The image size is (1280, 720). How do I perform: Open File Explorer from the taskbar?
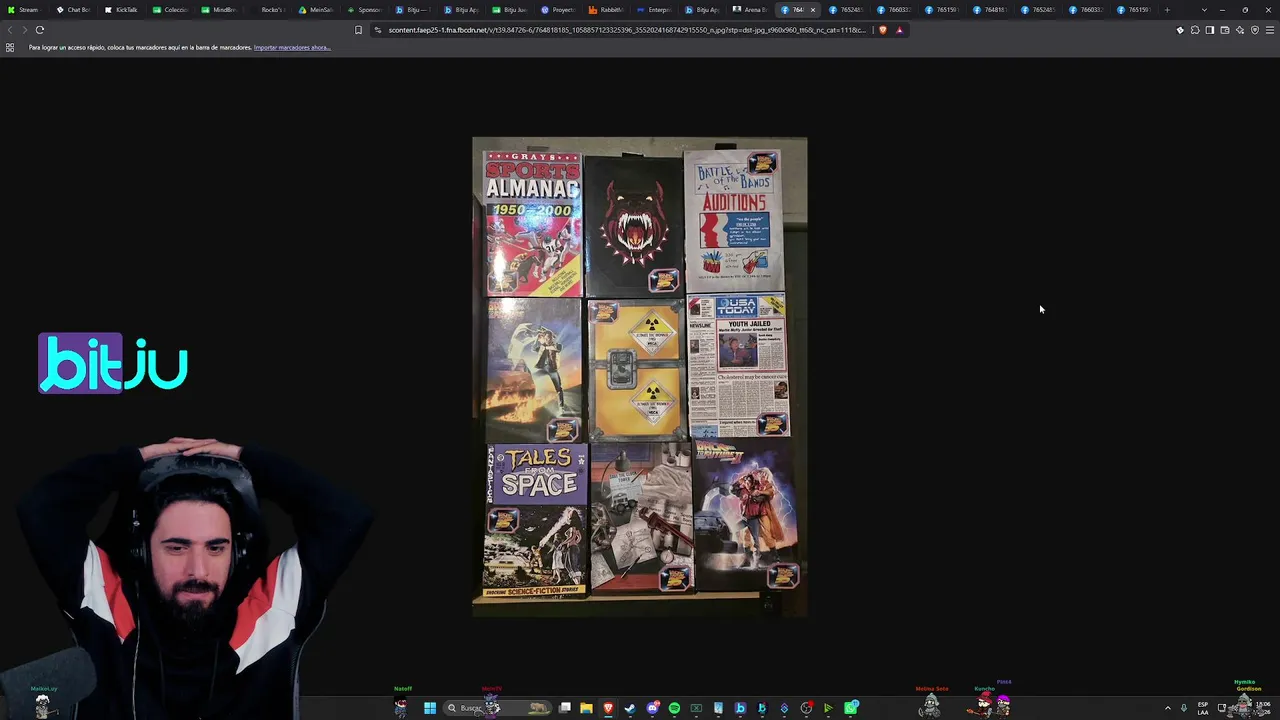click(x=586, y=708)
